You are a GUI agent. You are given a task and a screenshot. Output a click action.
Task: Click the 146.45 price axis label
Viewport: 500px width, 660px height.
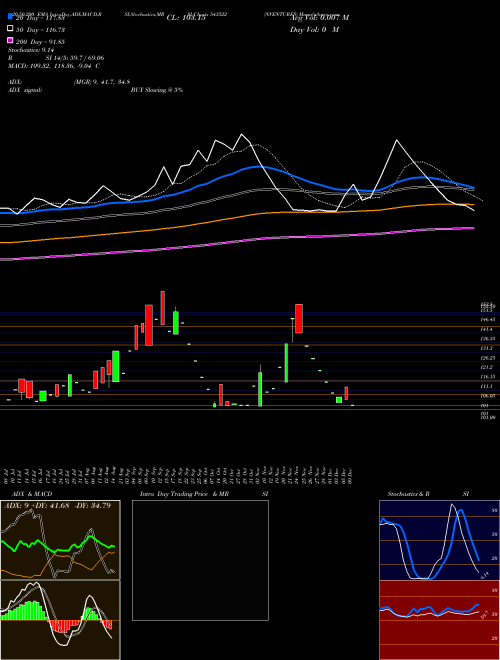tap(487, 320)
